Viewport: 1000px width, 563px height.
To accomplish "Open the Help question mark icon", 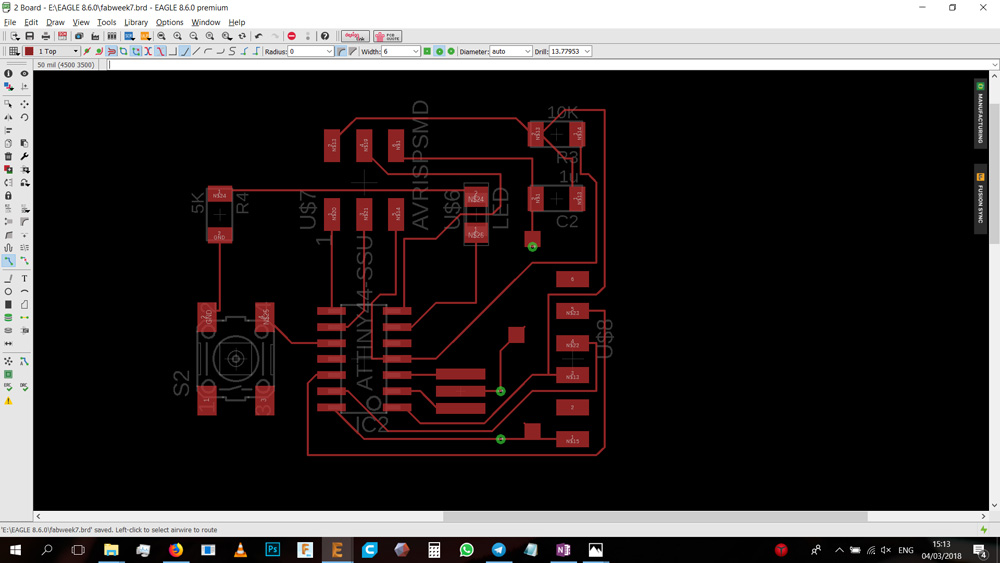I will click(325, 36).
